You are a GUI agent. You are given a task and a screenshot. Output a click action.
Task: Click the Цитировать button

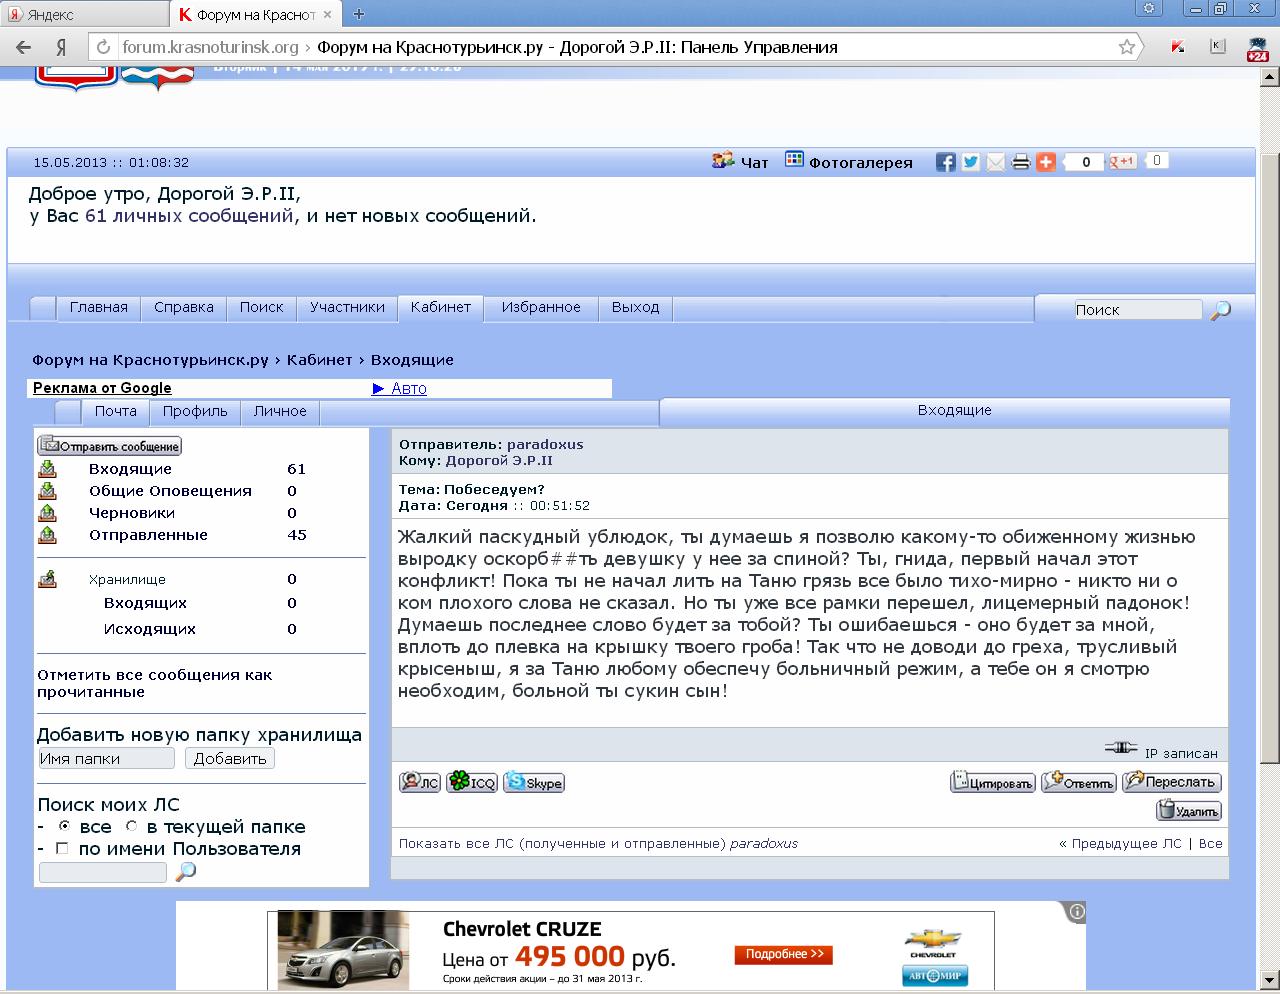click(x=992, y=783)
